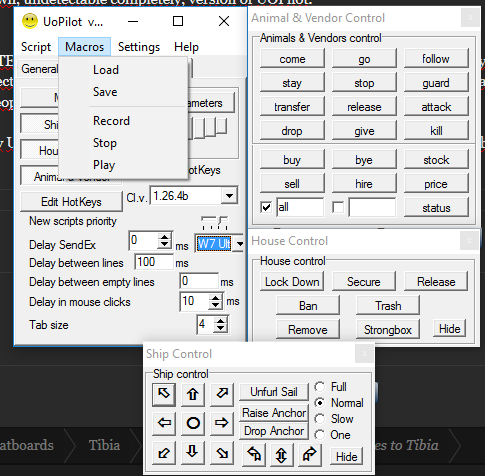Uncheck the 'all' checkbox in Animal control
This screenshot has height=476, width=485.
266,208
